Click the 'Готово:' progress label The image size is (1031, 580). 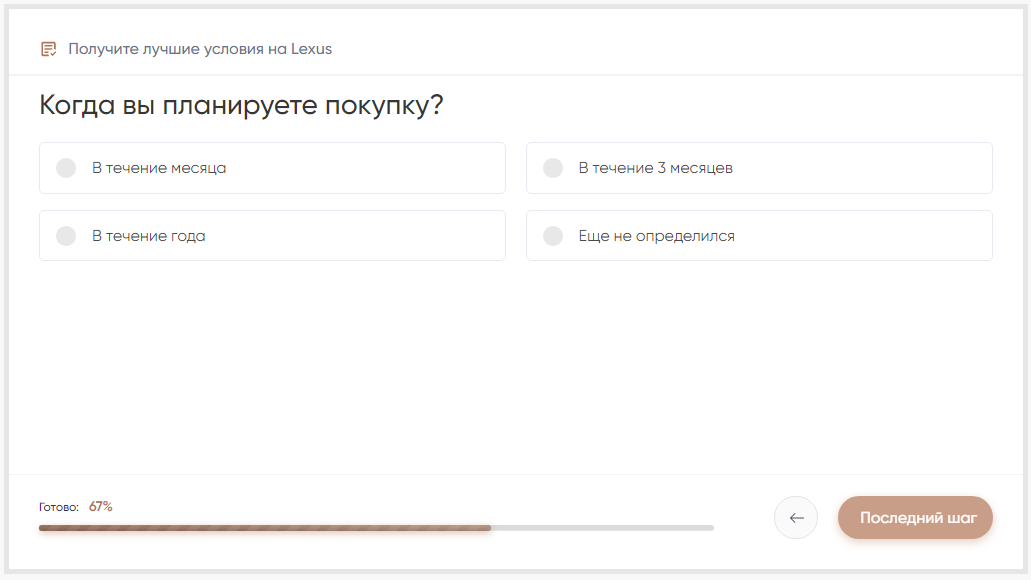[59, 507]
